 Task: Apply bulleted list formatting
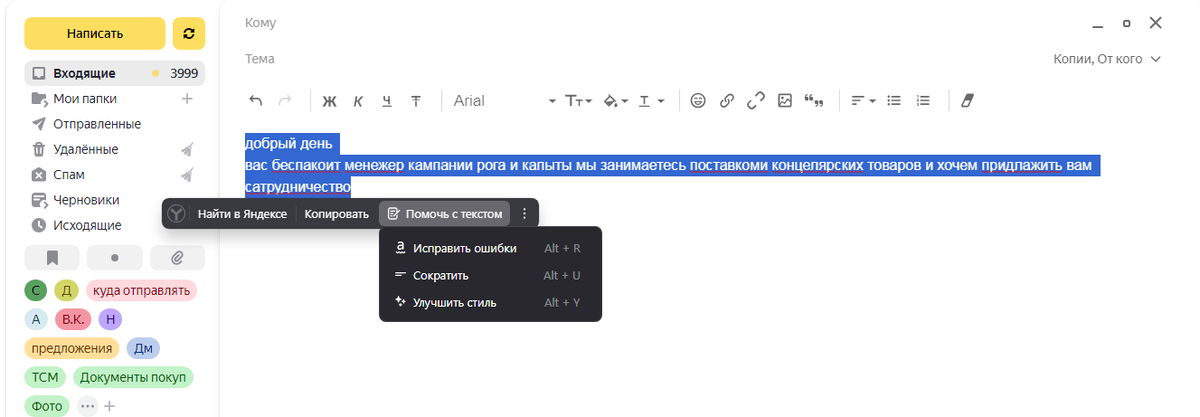coord(895,100)
